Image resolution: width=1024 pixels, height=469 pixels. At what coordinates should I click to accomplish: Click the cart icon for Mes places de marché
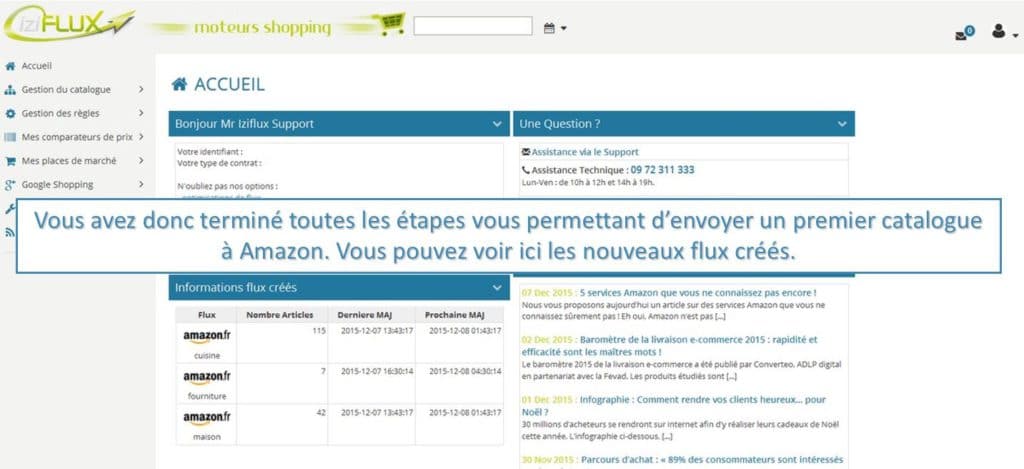(x=10, y=161)
